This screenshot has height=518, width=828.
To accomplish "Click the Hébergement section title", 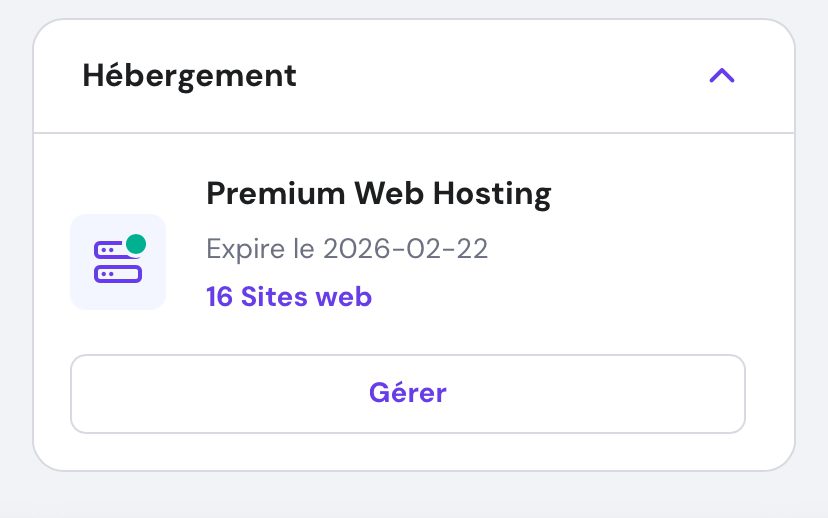I will point(189,76).
